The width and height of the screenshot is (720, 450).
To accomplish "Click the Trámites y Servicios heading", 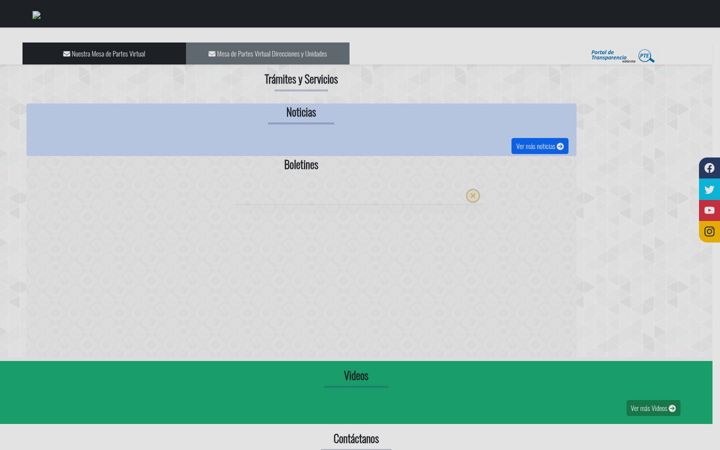I will (x=301, y=79).
